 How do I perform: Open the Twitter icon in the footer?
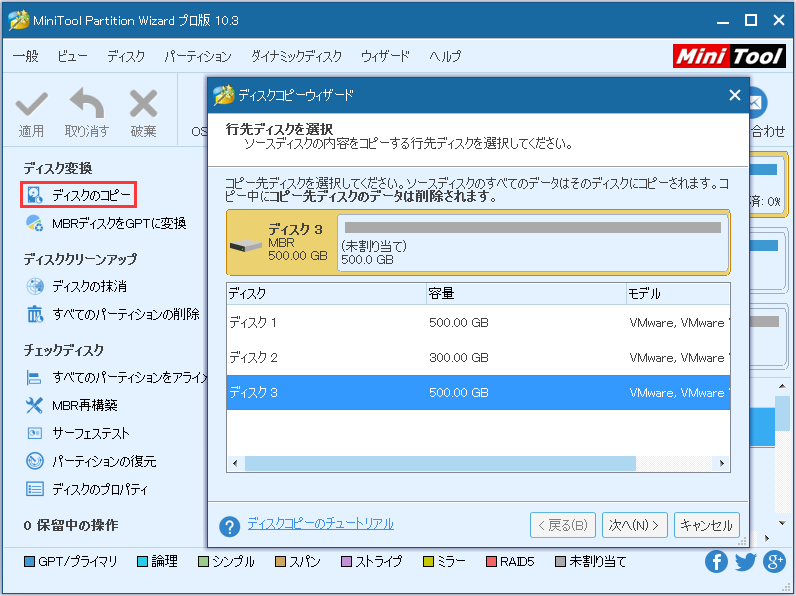(x=745, y=562)
